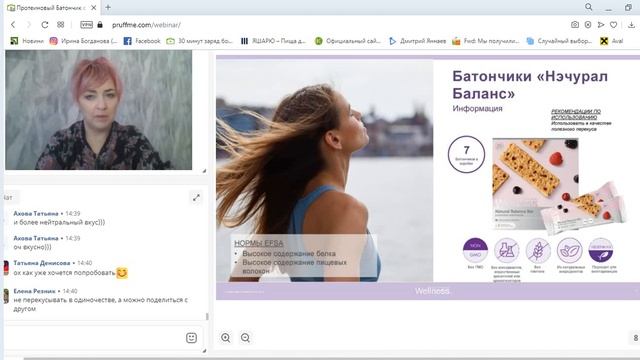Reload the pruffme webinar page

[44, 25]
